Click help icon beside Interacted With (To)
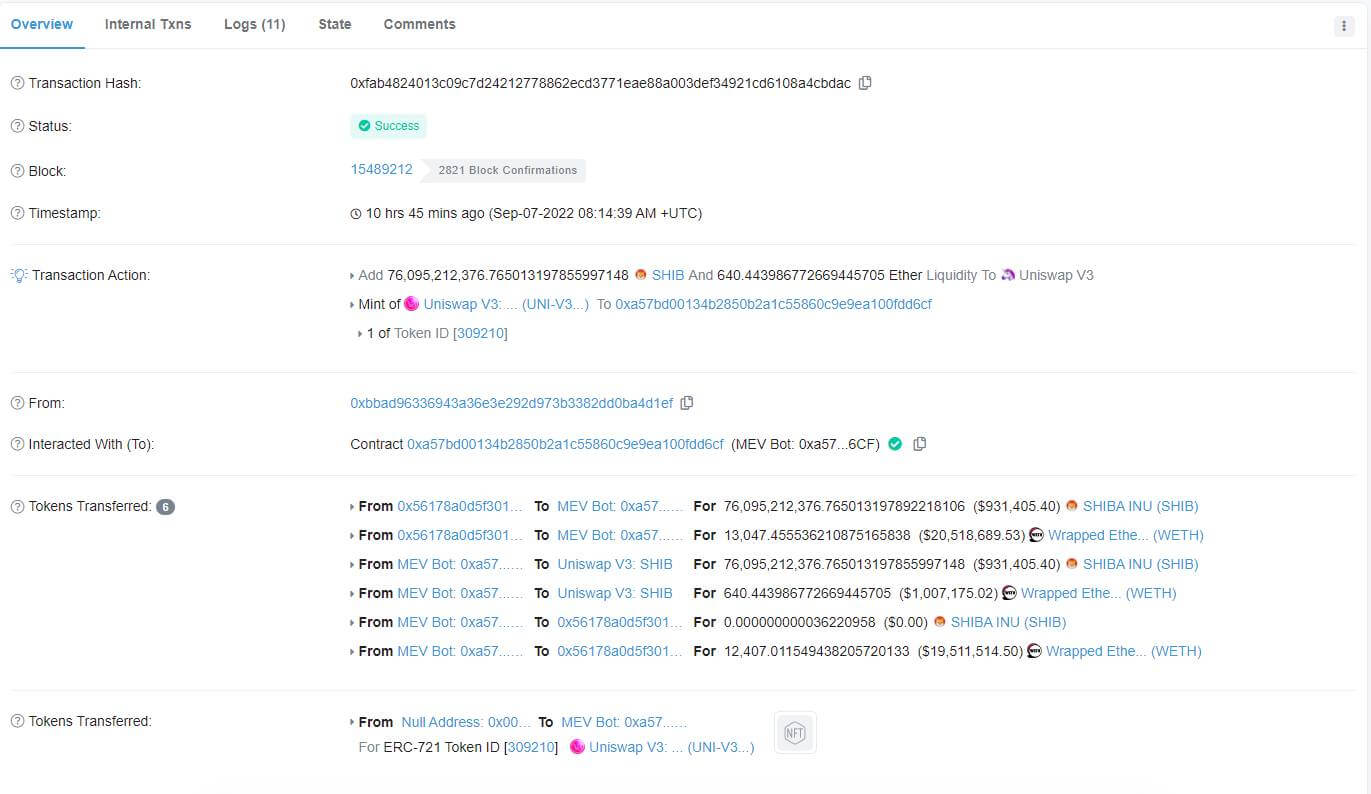This screenshot has width=1371, height=794. 17,444
